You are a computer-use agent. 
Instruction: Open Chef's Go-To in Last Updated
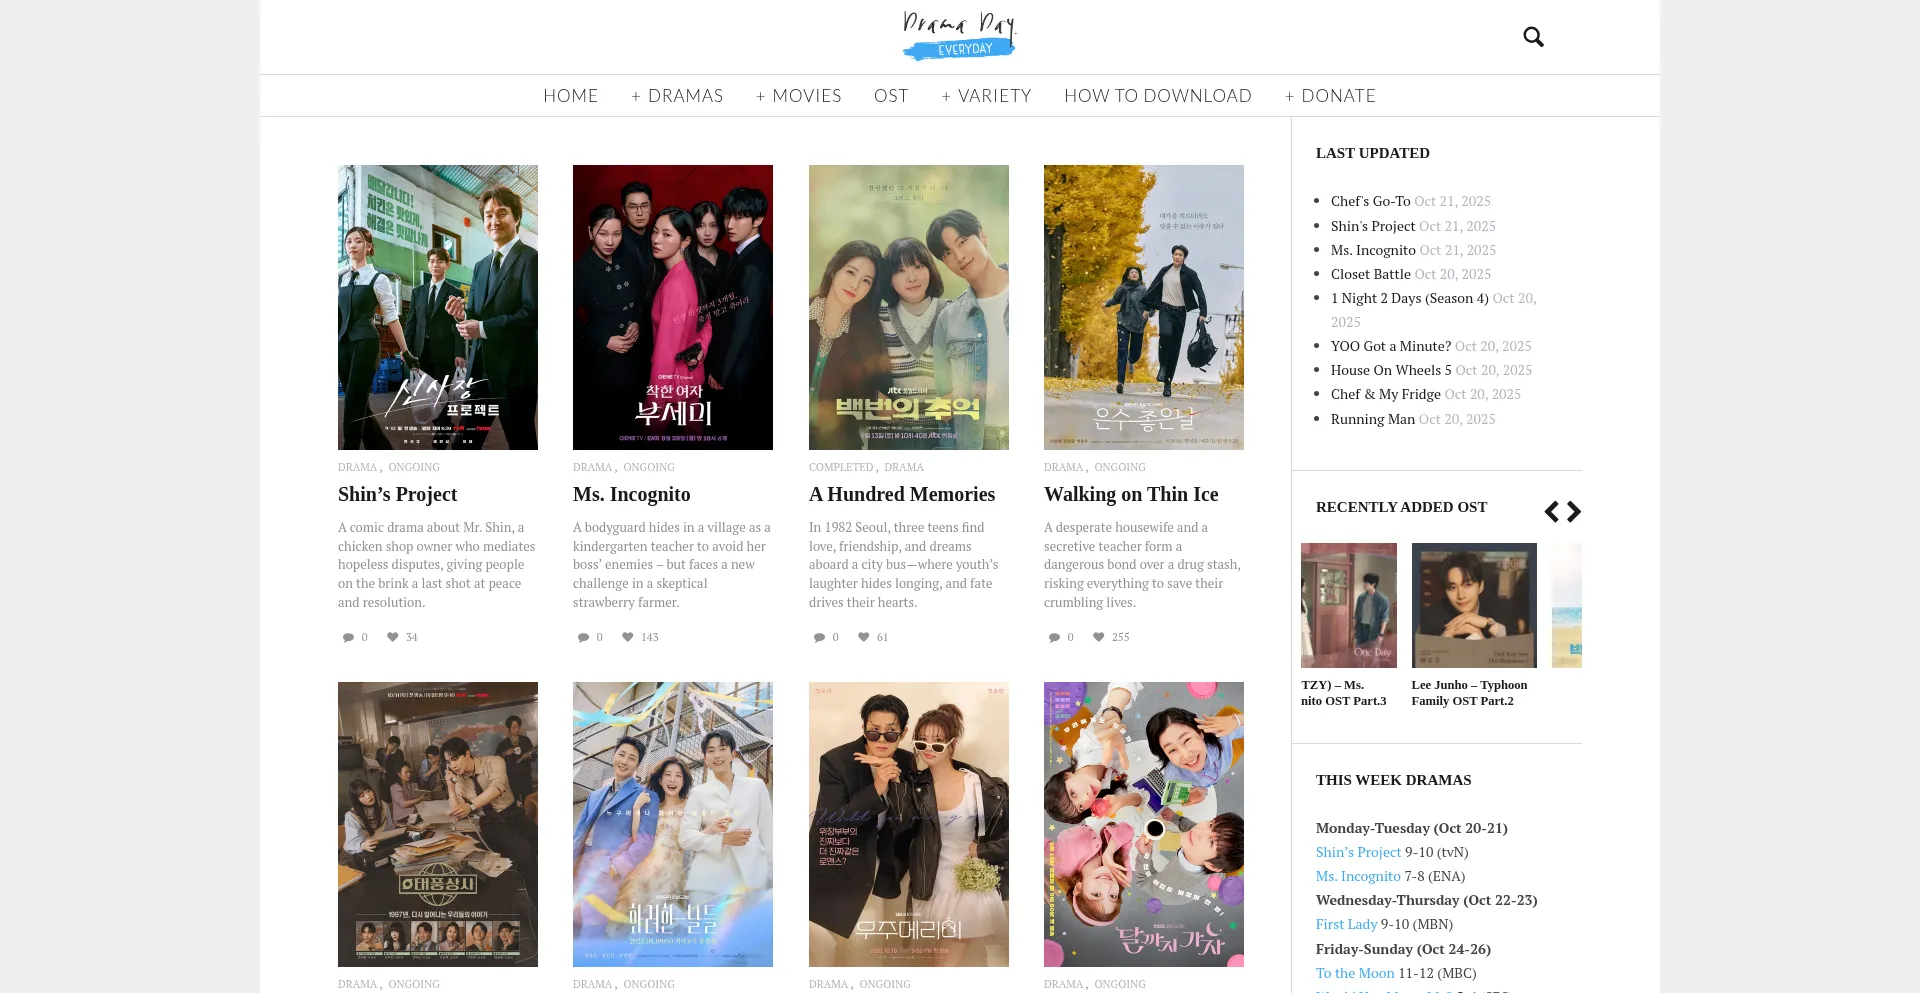click(x=1370, y=201)
